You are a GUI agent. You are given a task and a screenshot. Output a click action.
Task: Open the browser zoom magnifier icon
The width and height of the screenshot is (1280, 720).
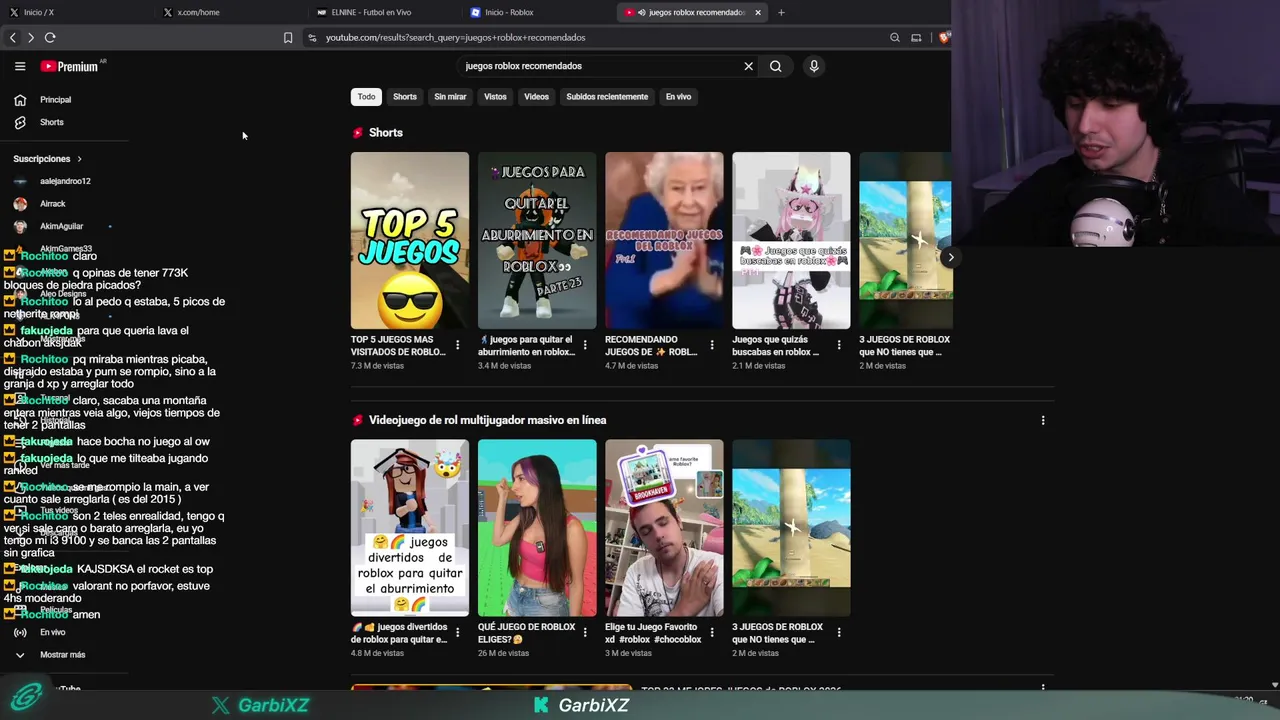point(895,37)
